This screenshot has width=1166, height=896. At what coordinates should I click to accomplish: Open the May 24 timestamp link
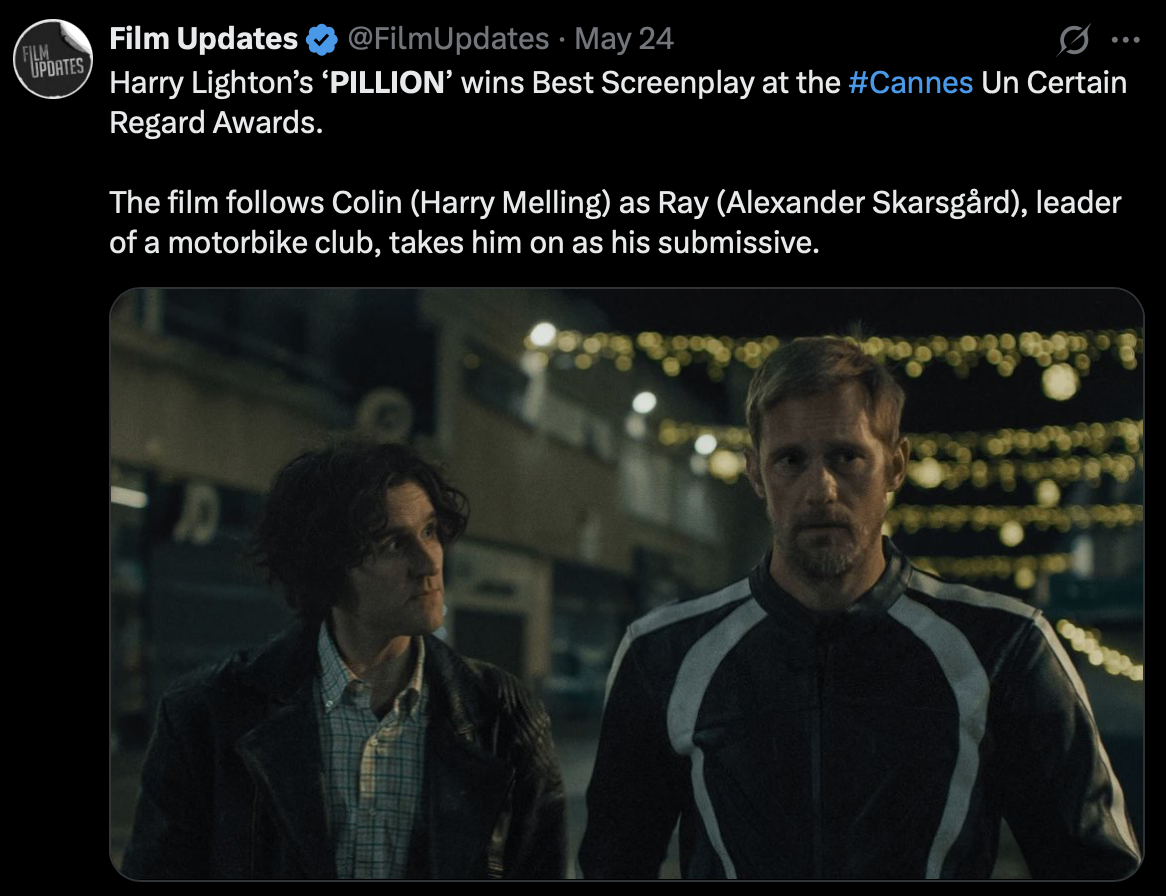tap(624, 39)
